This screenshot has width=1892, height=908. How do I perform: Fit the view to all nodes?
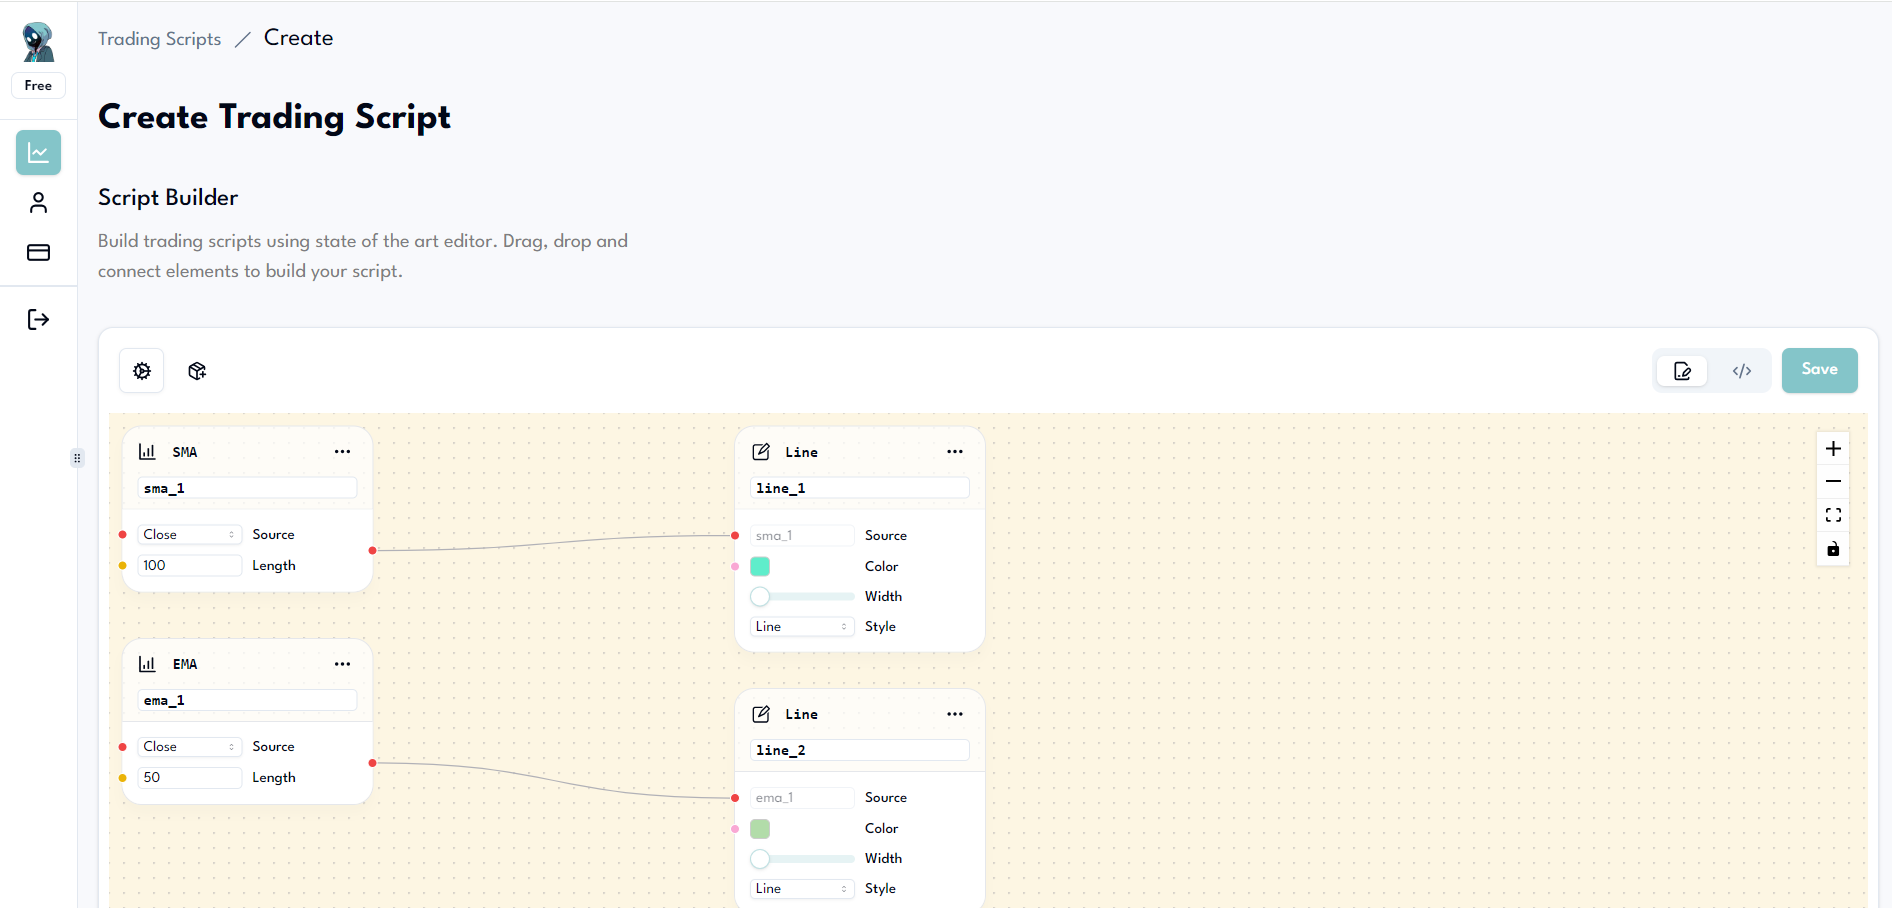pos(1833,515)
